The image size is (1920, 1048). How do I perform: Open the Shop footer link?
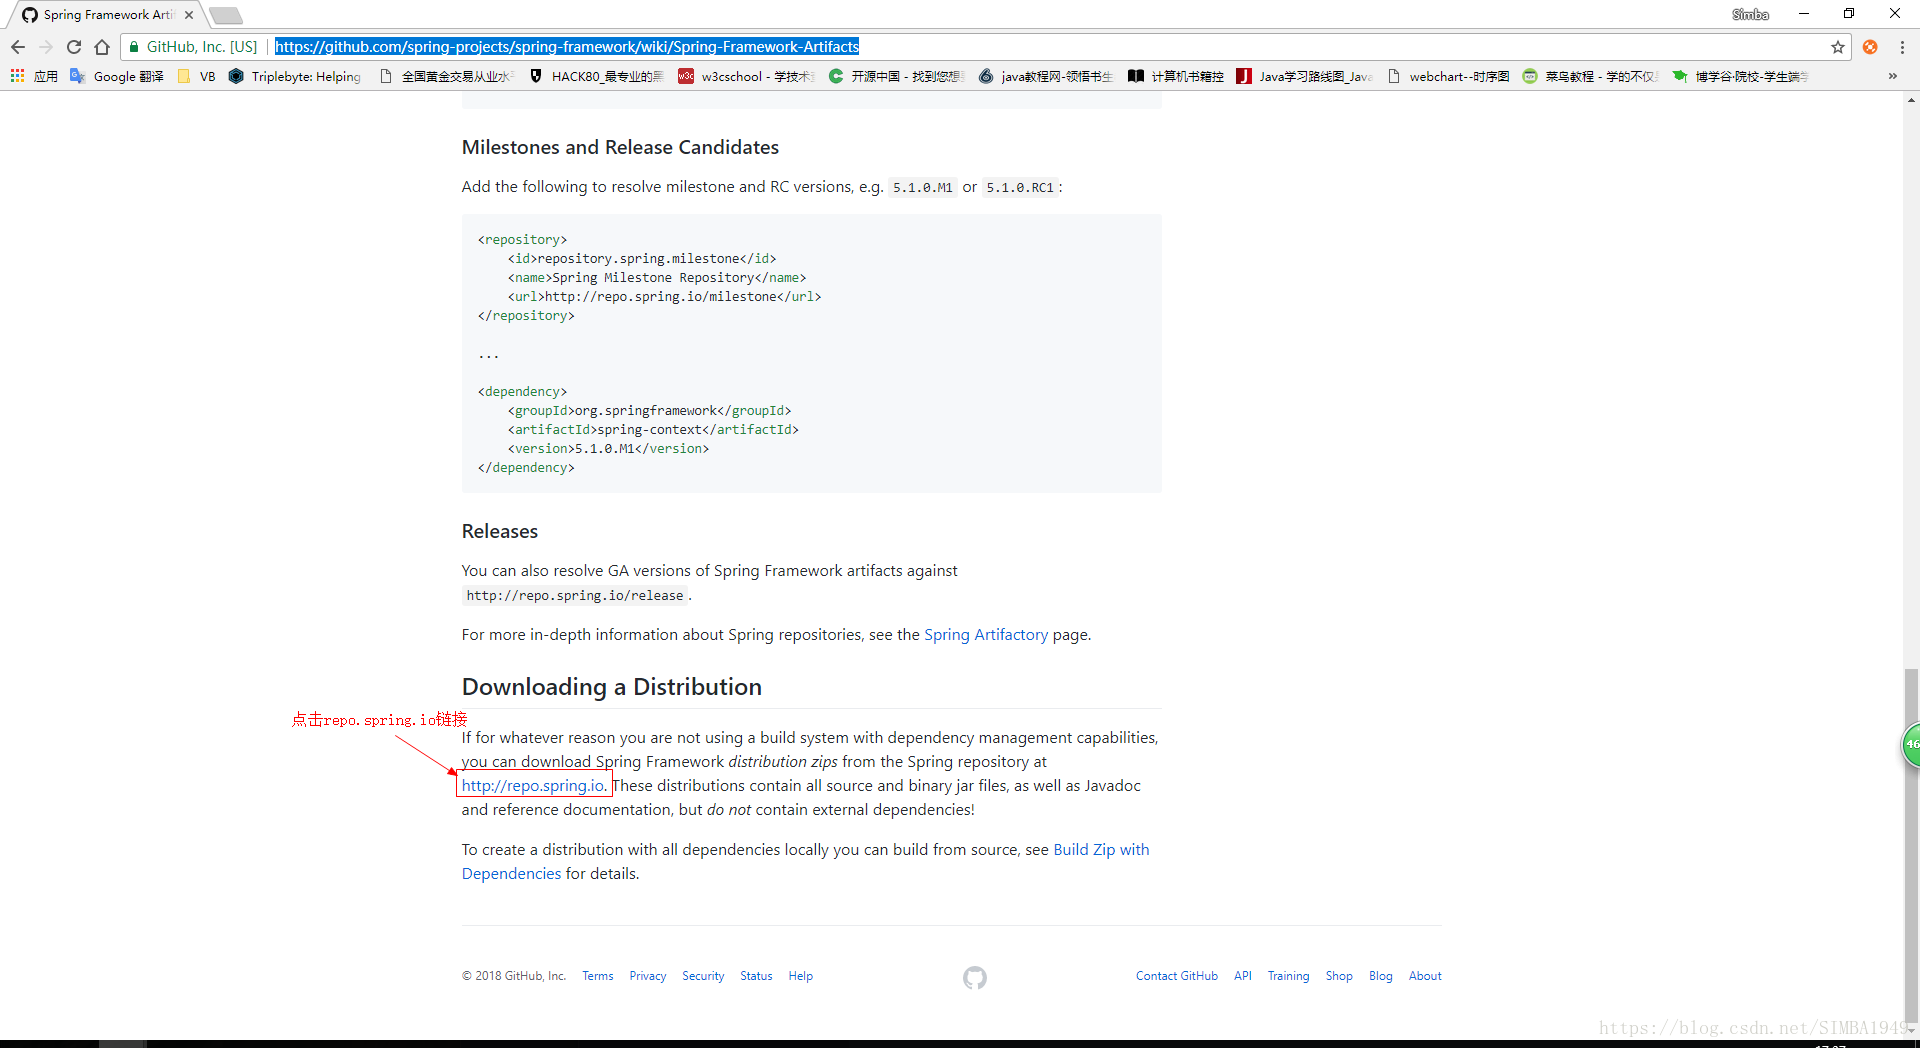(1339, 976)
